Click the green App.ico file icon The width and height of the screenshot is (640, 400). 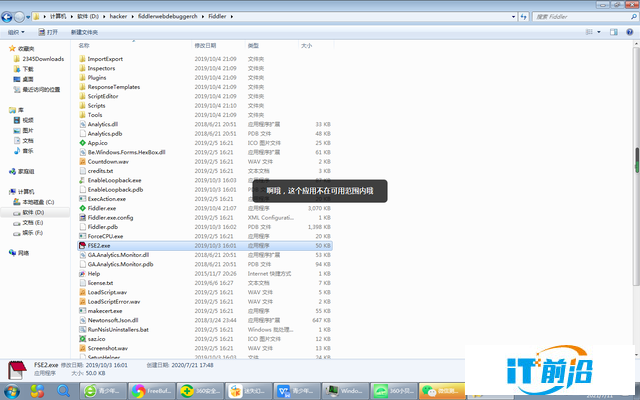tap(82, 143)
